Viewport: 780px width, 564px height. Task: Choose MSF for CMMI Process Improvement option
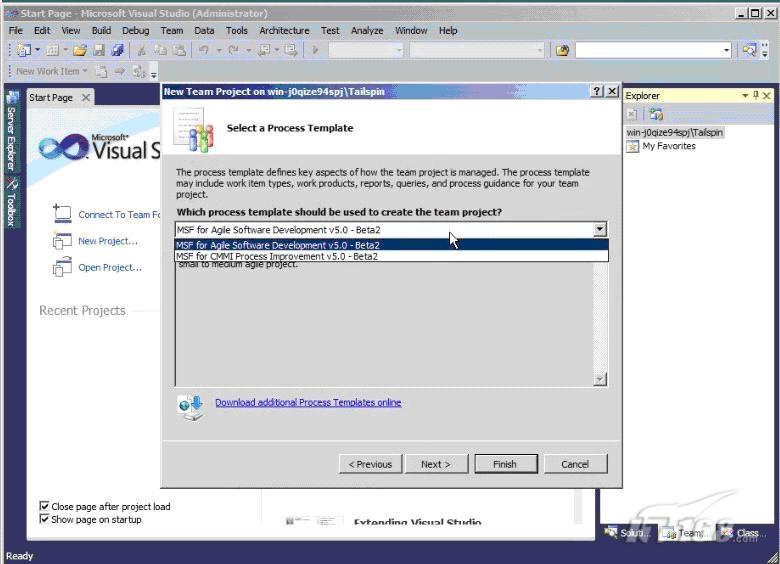pyautogui.click(x=391, y=256)
